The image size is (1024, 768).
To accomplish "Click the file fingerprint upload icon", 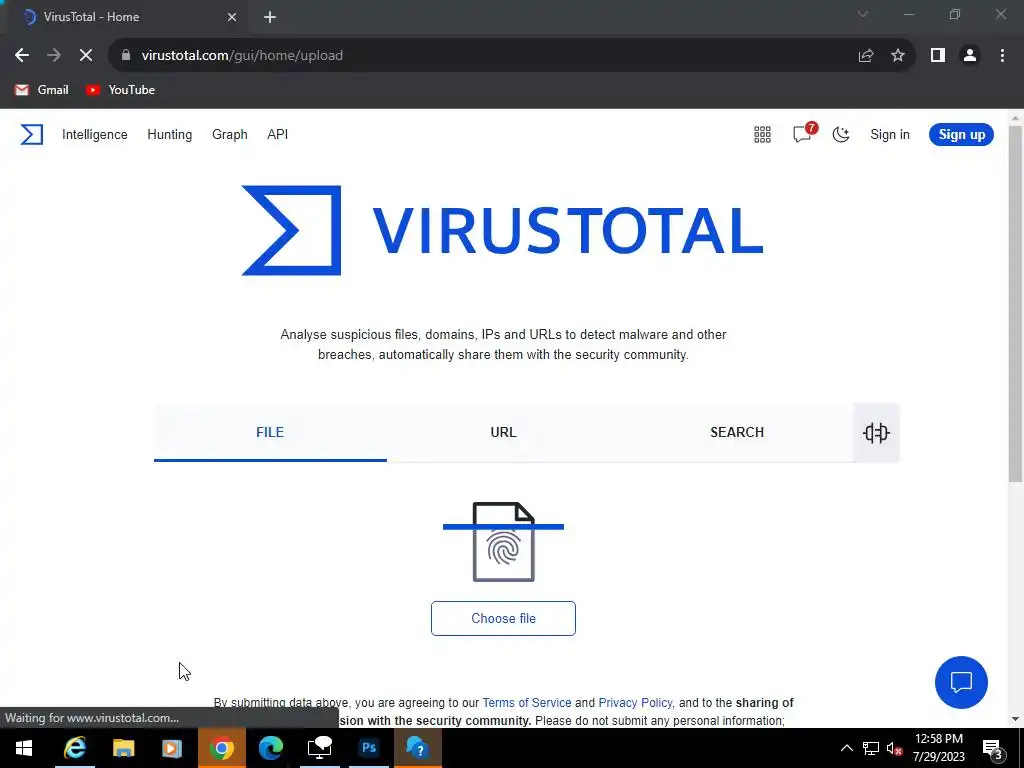I will (x=504, y=541).
